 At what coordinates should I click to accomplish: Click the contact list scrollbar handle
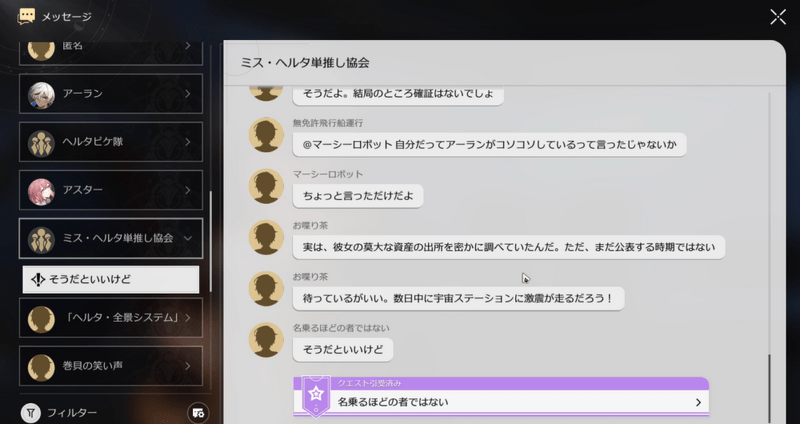(210, 240)
